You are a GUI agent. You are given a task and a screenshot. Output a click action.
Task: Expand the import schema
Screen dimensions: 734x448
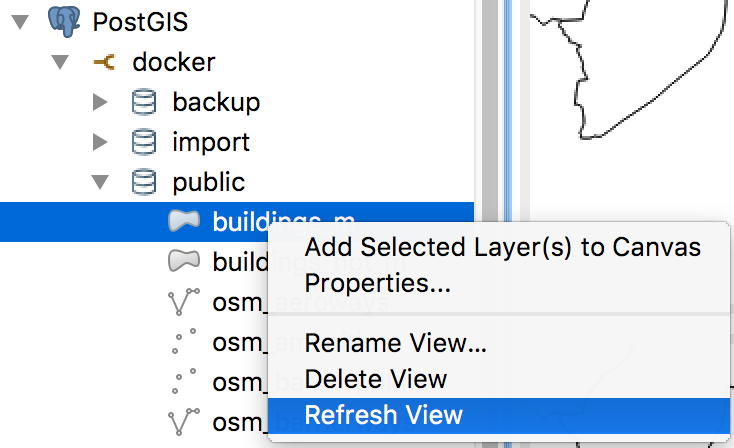tap(100, 142)
